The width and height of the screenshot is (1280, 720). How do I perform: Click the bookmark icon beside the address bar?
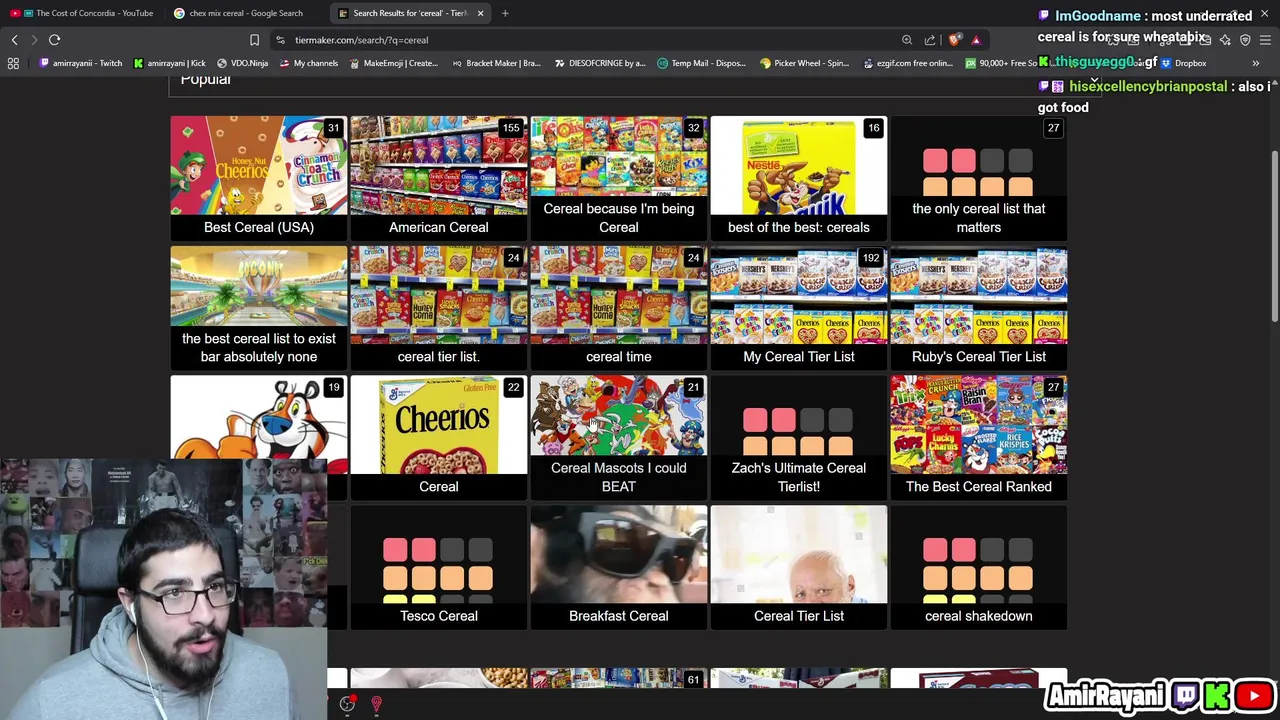254,40
